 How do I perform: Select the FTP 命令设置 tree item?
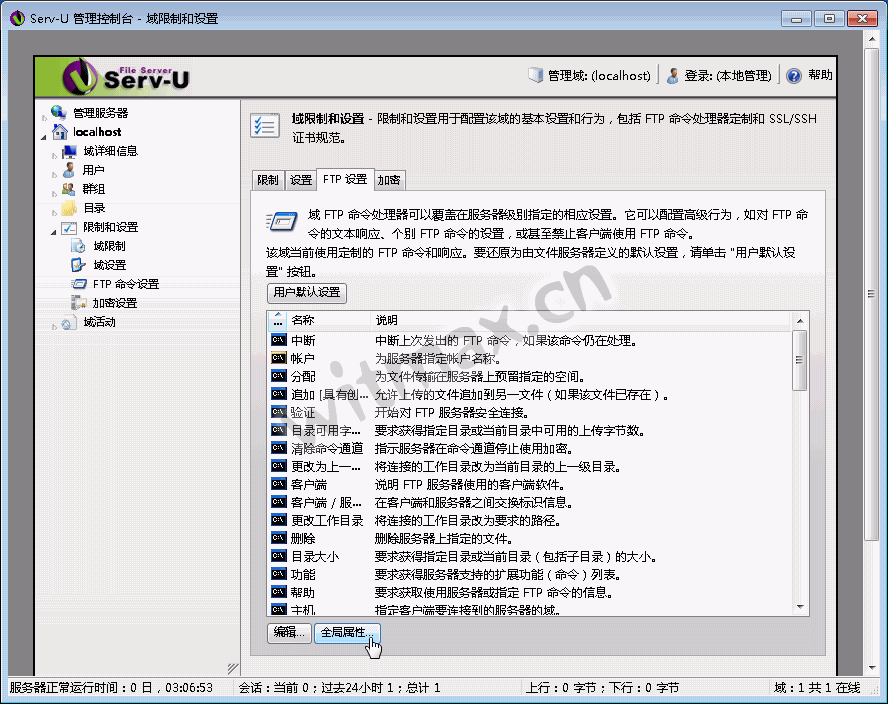pos(126,284)
